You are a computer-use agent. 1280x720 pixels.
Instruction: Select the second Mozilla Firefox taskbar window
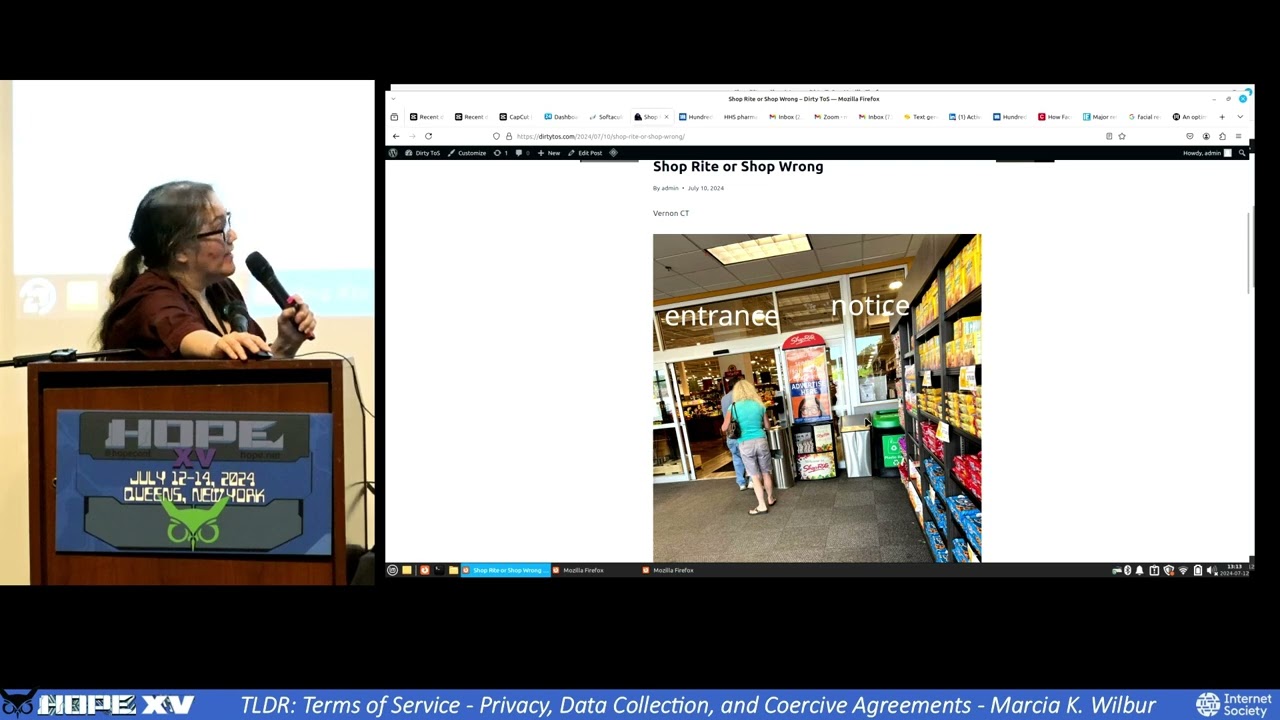595,570
